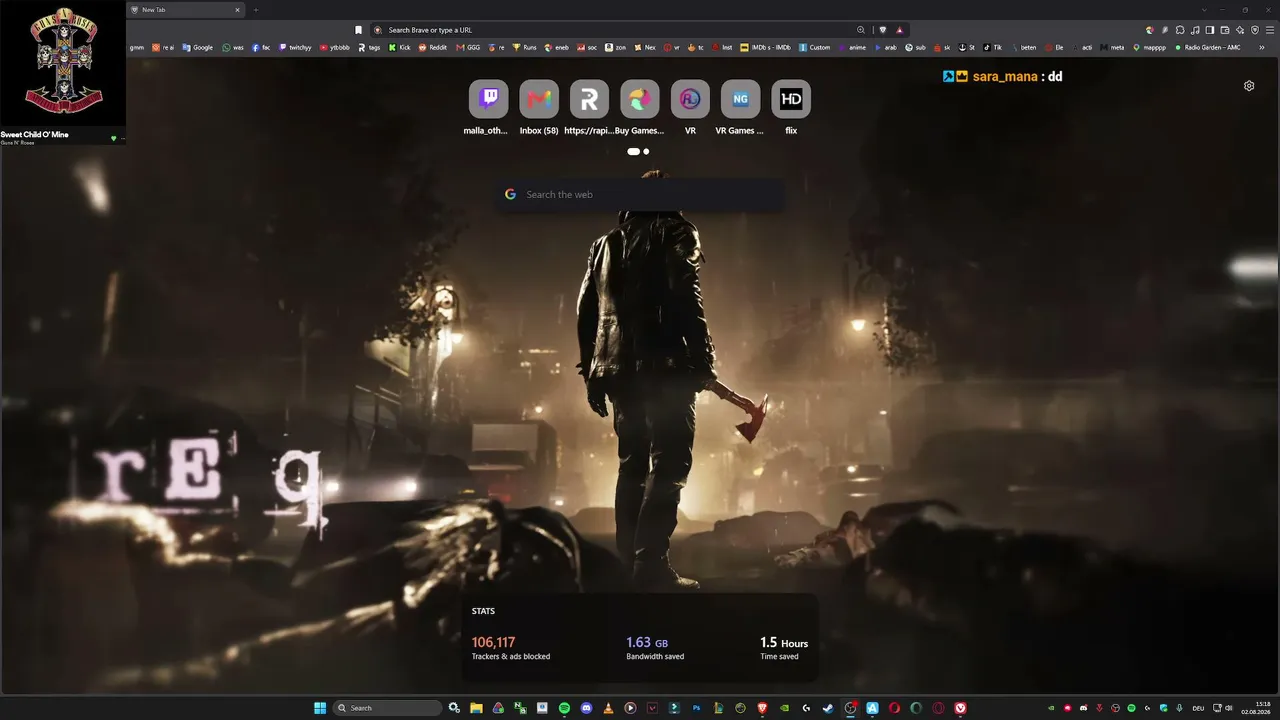Image resolution: width=1280 pixels, height=720 pixels.
Task: Bookmark this page with the bookmark icon
Action: tap(358, 30)
